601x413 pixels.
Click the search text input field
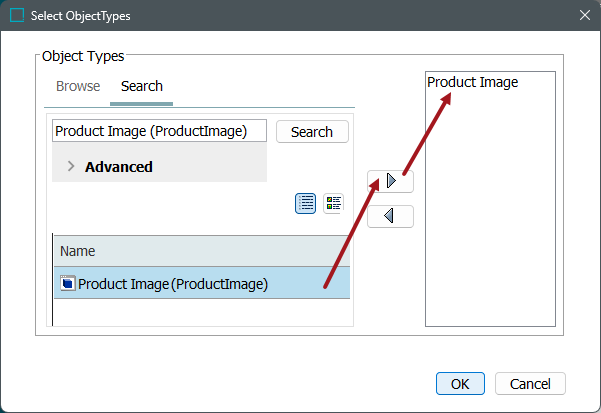click(160, 132)
